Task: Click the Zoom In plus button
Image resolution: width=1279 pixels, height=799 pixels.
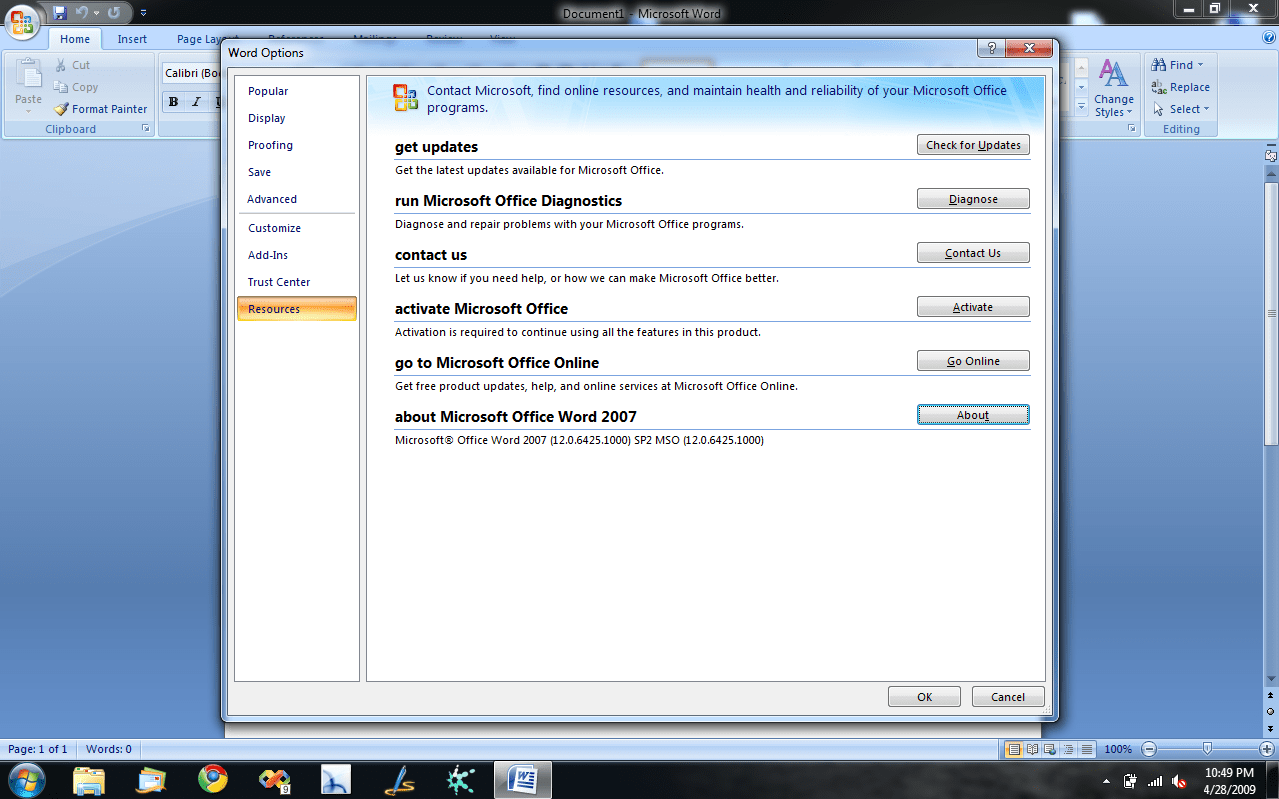Action: 1267,749
